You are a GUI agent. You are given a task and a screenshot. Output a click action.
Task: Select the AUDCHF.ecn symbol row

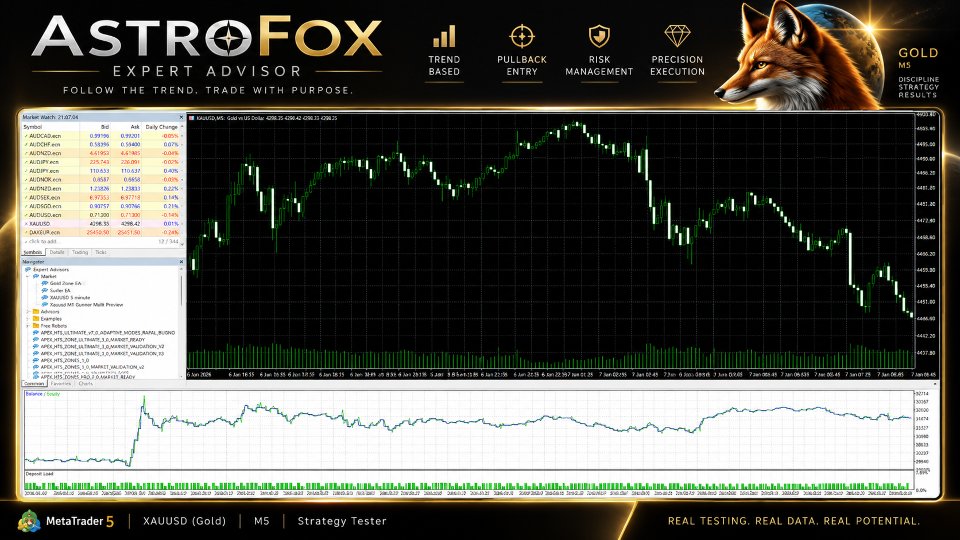tap(102, 144)
